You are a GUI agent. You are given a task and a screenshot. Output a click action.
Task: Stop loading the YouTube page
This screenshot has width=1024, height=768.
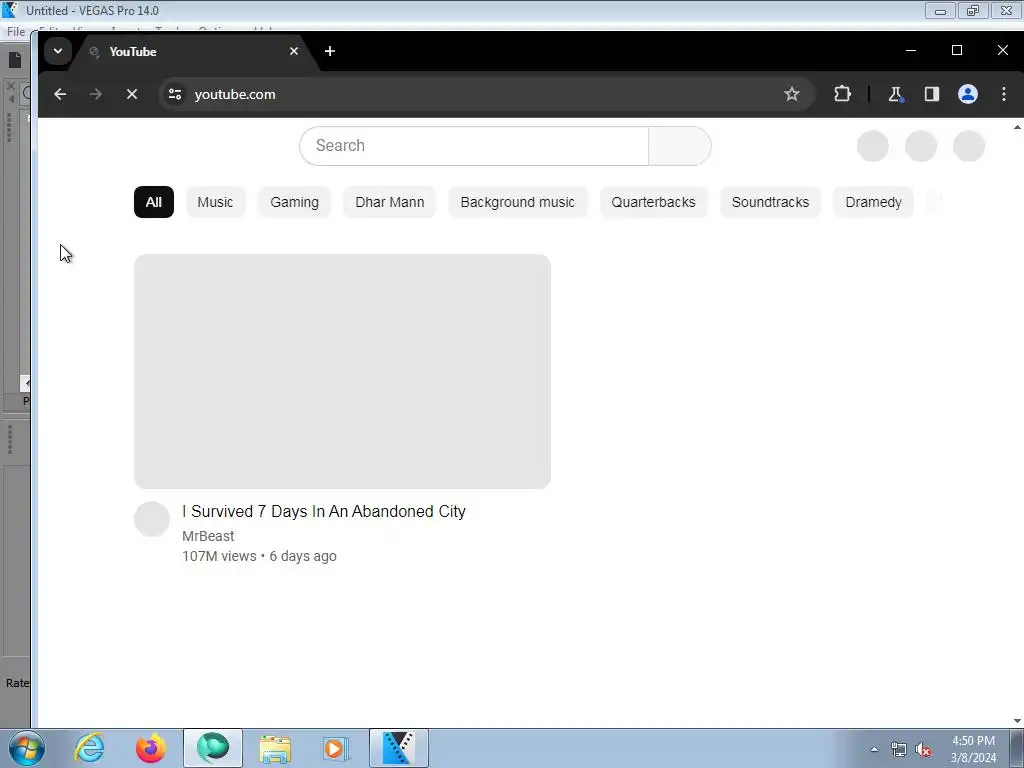click(x=132, y=94)
